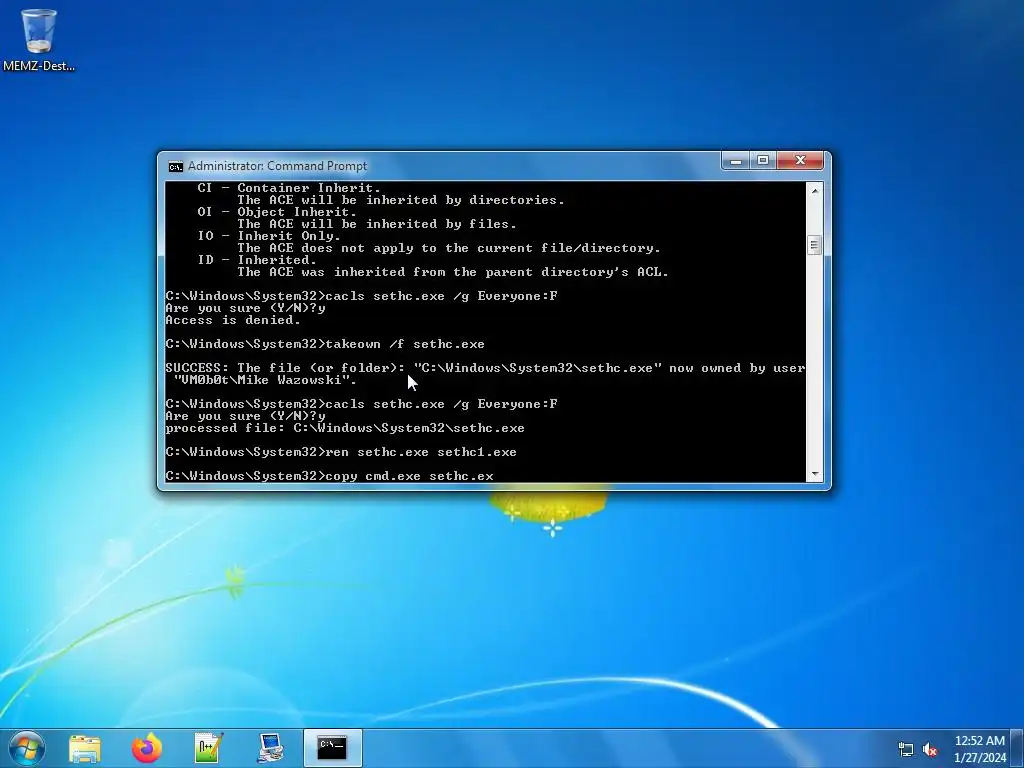Open the Notepad++ taskbar icon
The height and width of the screenshot is (768, 1024).
[x=208, y=748]
